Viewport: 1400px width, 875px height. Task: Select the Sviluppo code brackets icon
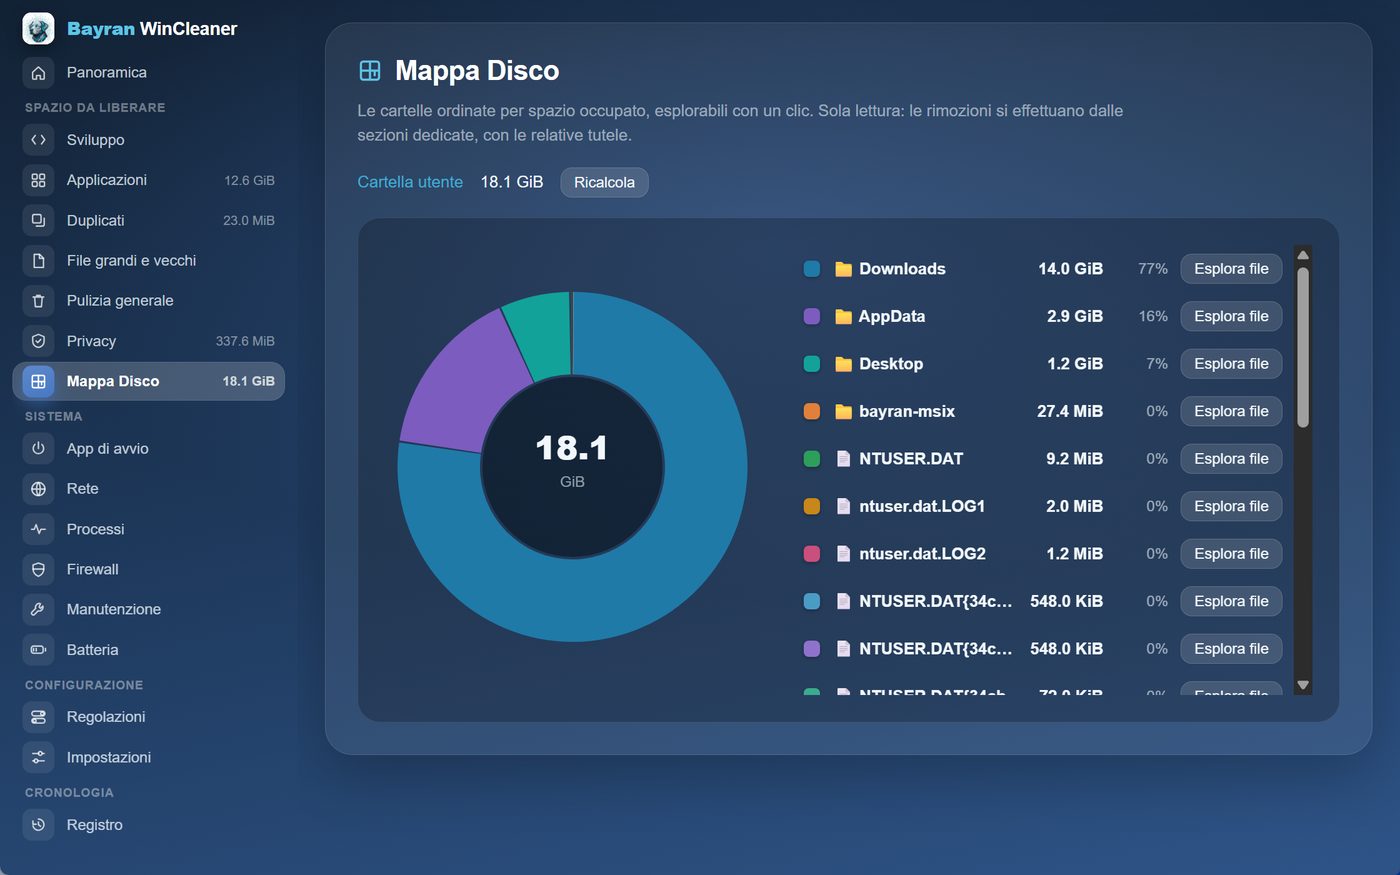pos(38,140)
